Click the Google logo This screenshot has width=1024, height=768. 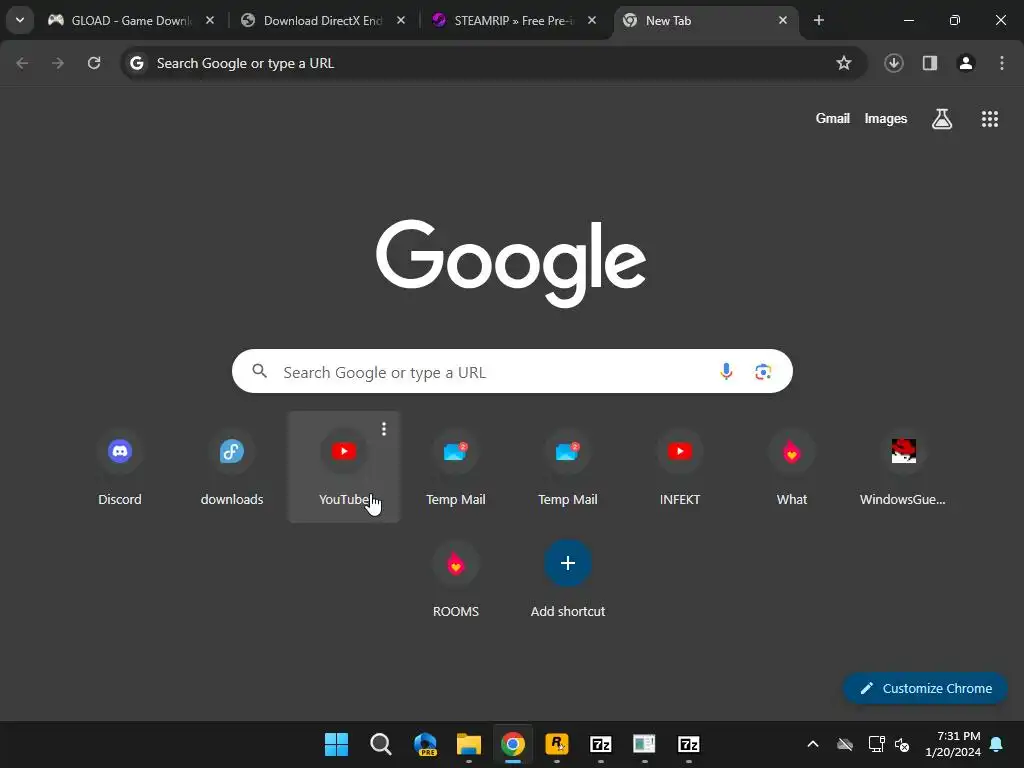(511, 263)
